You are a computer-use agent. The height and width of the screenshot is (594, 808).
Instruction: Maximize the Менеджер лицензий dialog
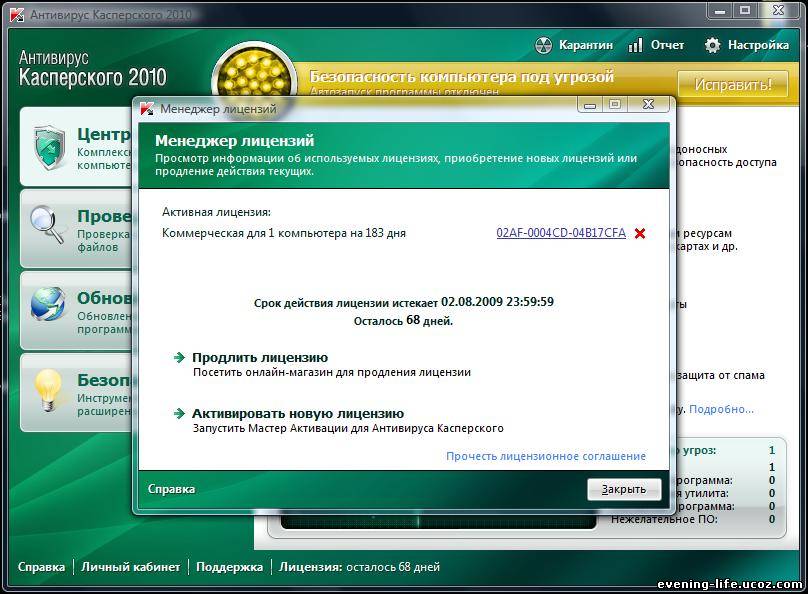[615, 105]
